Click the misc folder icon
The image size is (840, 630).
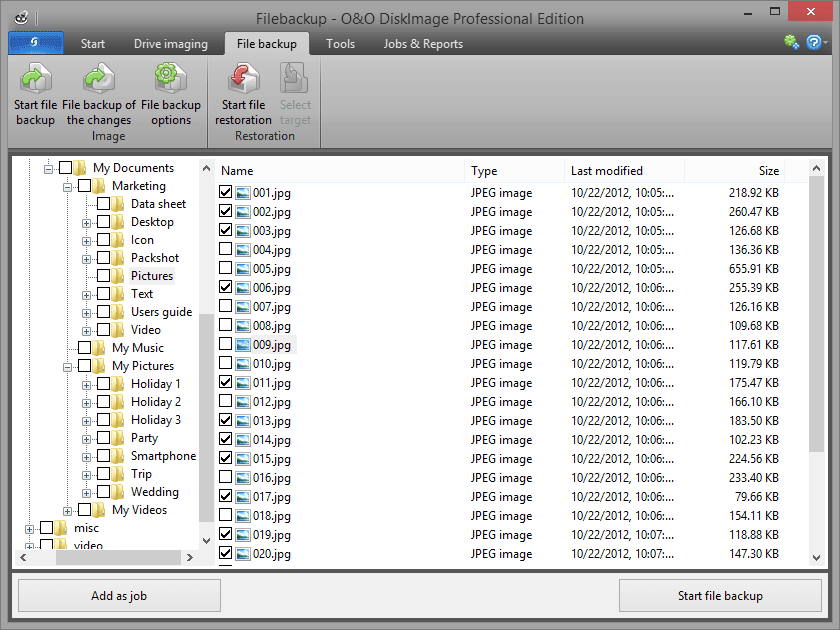pos(61,528)
